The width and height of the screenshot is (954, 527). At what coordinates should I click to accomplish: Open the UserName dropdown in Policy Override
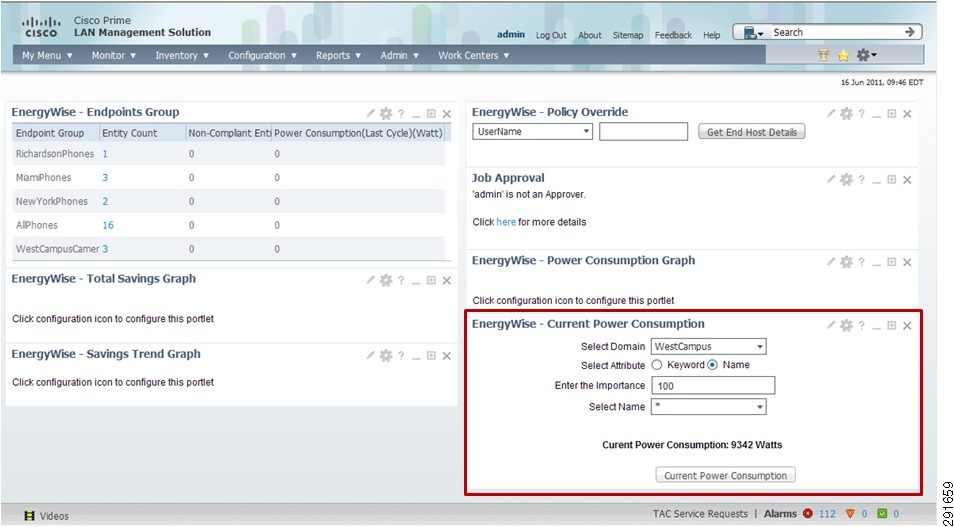(532, 131)
